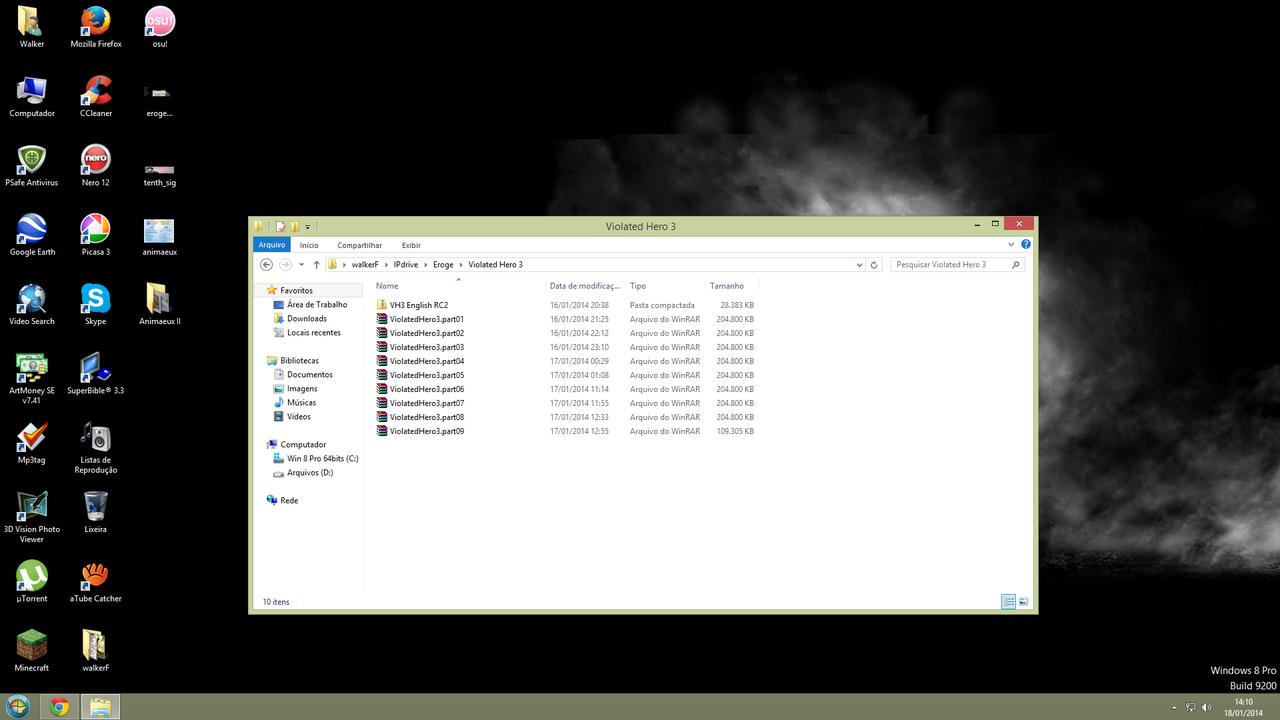Expand the ribbon with the chevron

point(1012,244)
